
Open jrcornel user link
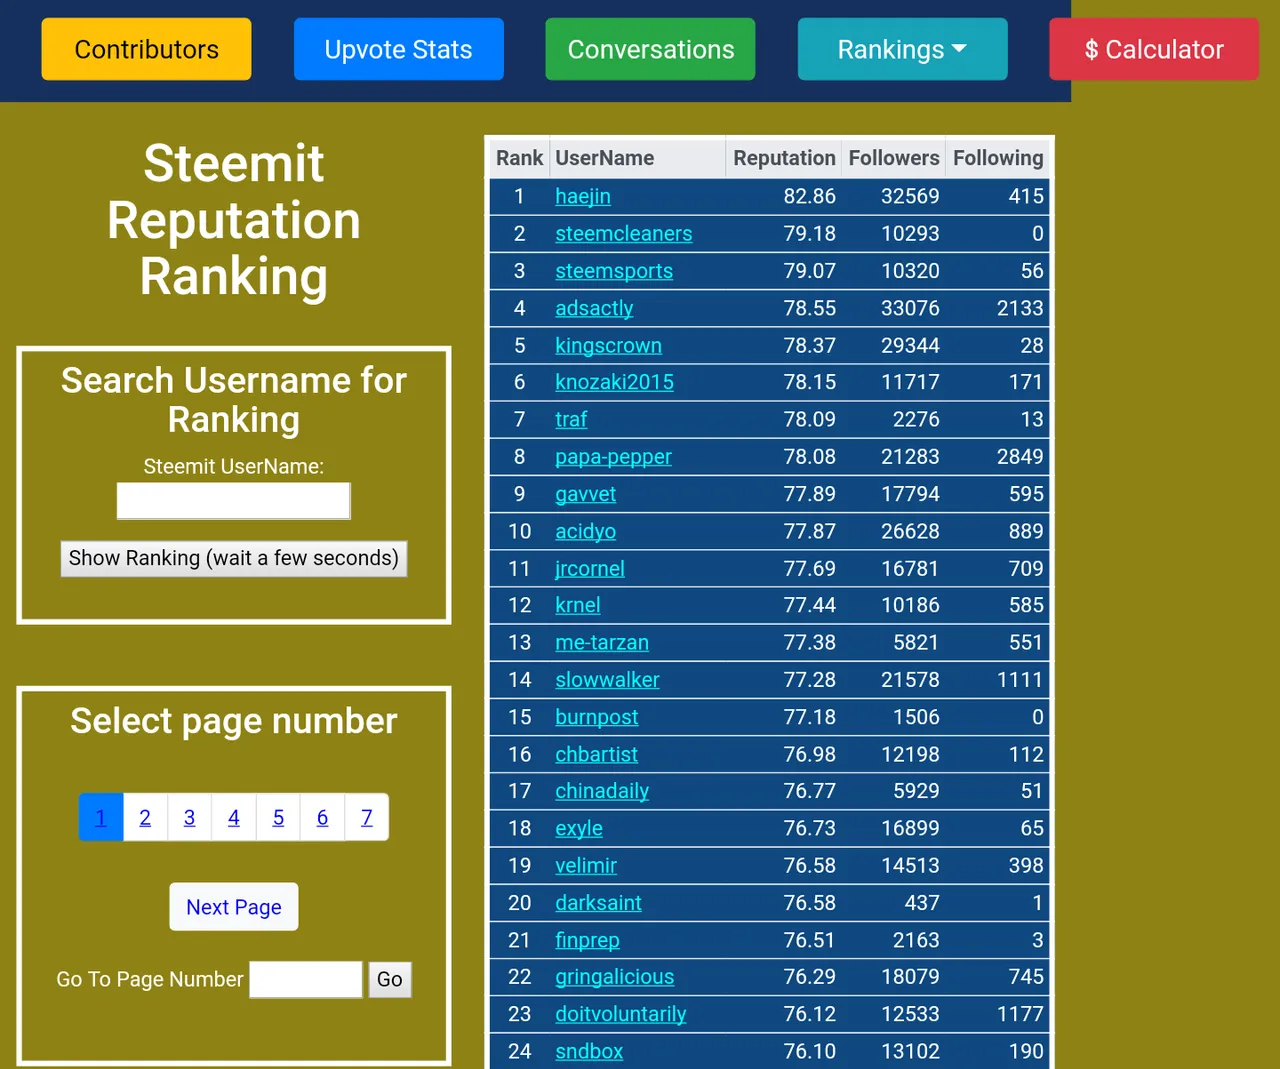tap(590, 569)
